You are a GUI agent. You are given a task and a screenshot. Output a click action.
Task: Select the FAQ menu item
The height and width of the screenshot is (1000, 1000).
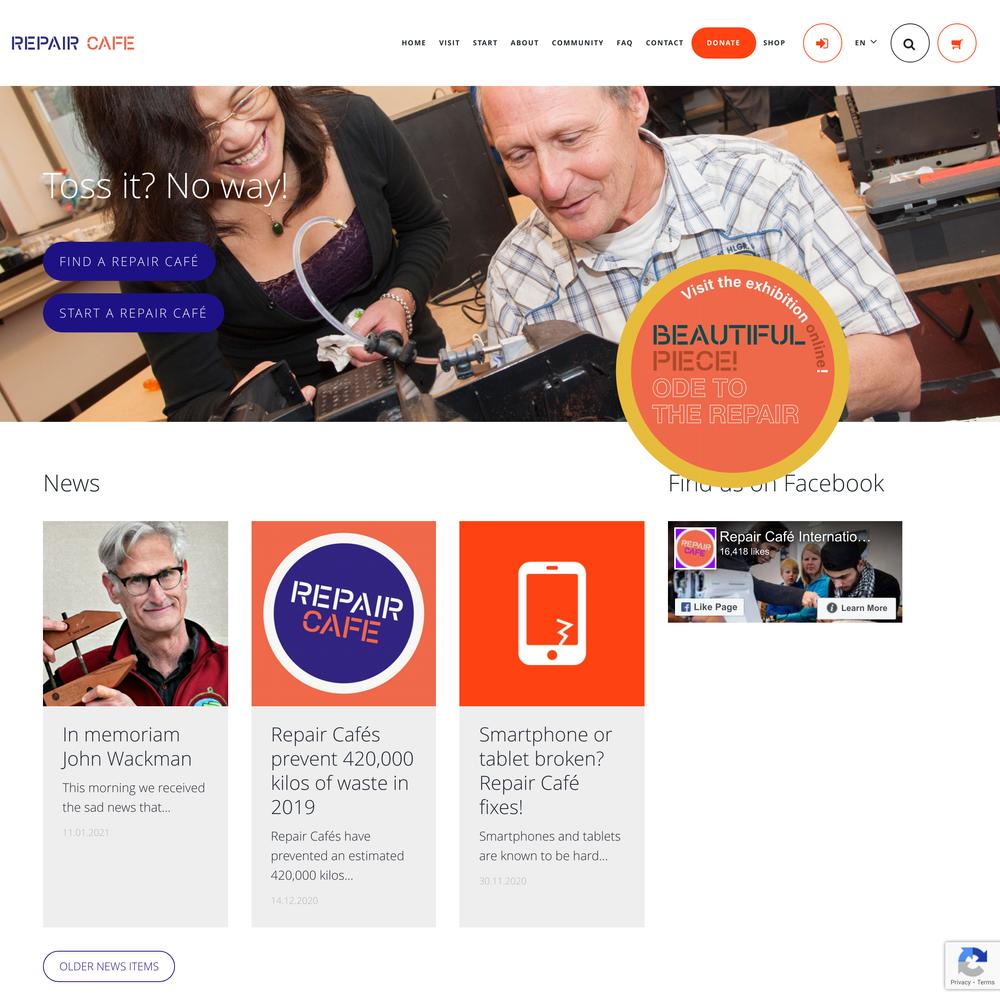click(624, 43)
